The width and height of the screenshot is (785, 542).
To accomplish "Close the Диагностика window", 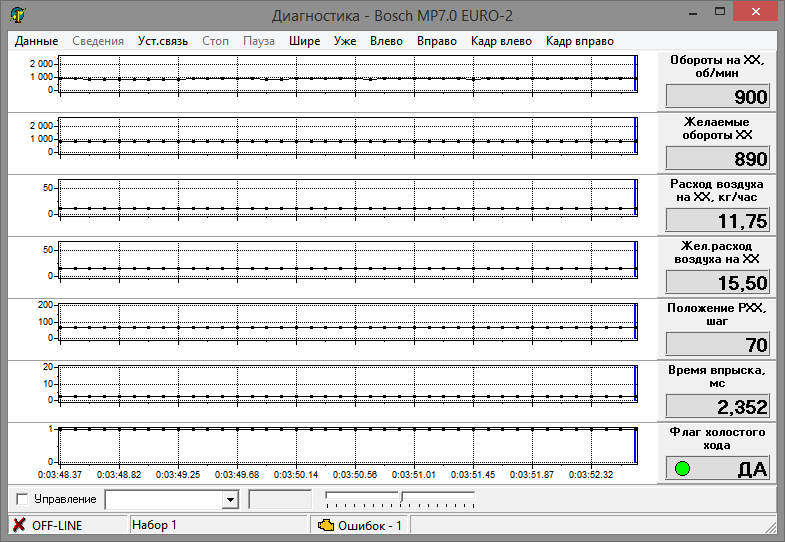I will (x=755, y=12).
